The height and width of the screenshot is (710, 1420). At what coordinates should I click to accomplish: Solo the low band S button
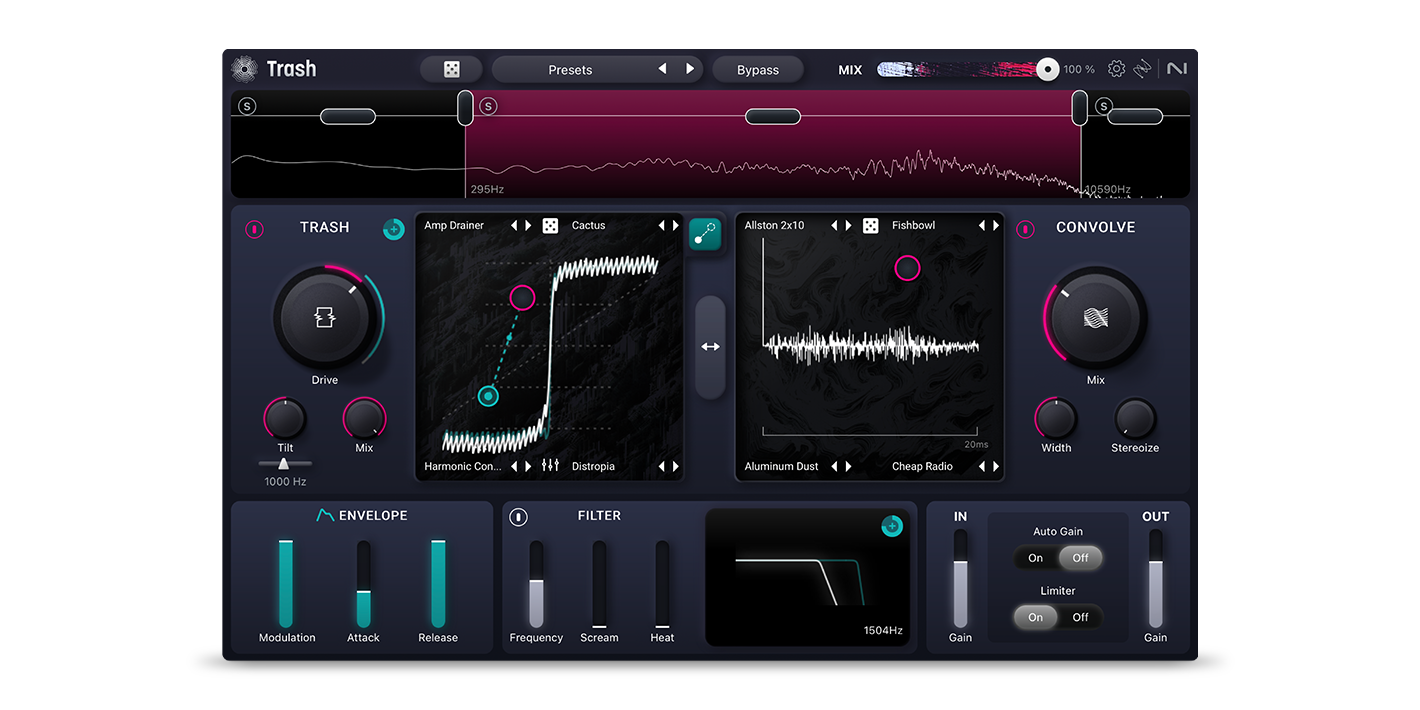(247, 106)
